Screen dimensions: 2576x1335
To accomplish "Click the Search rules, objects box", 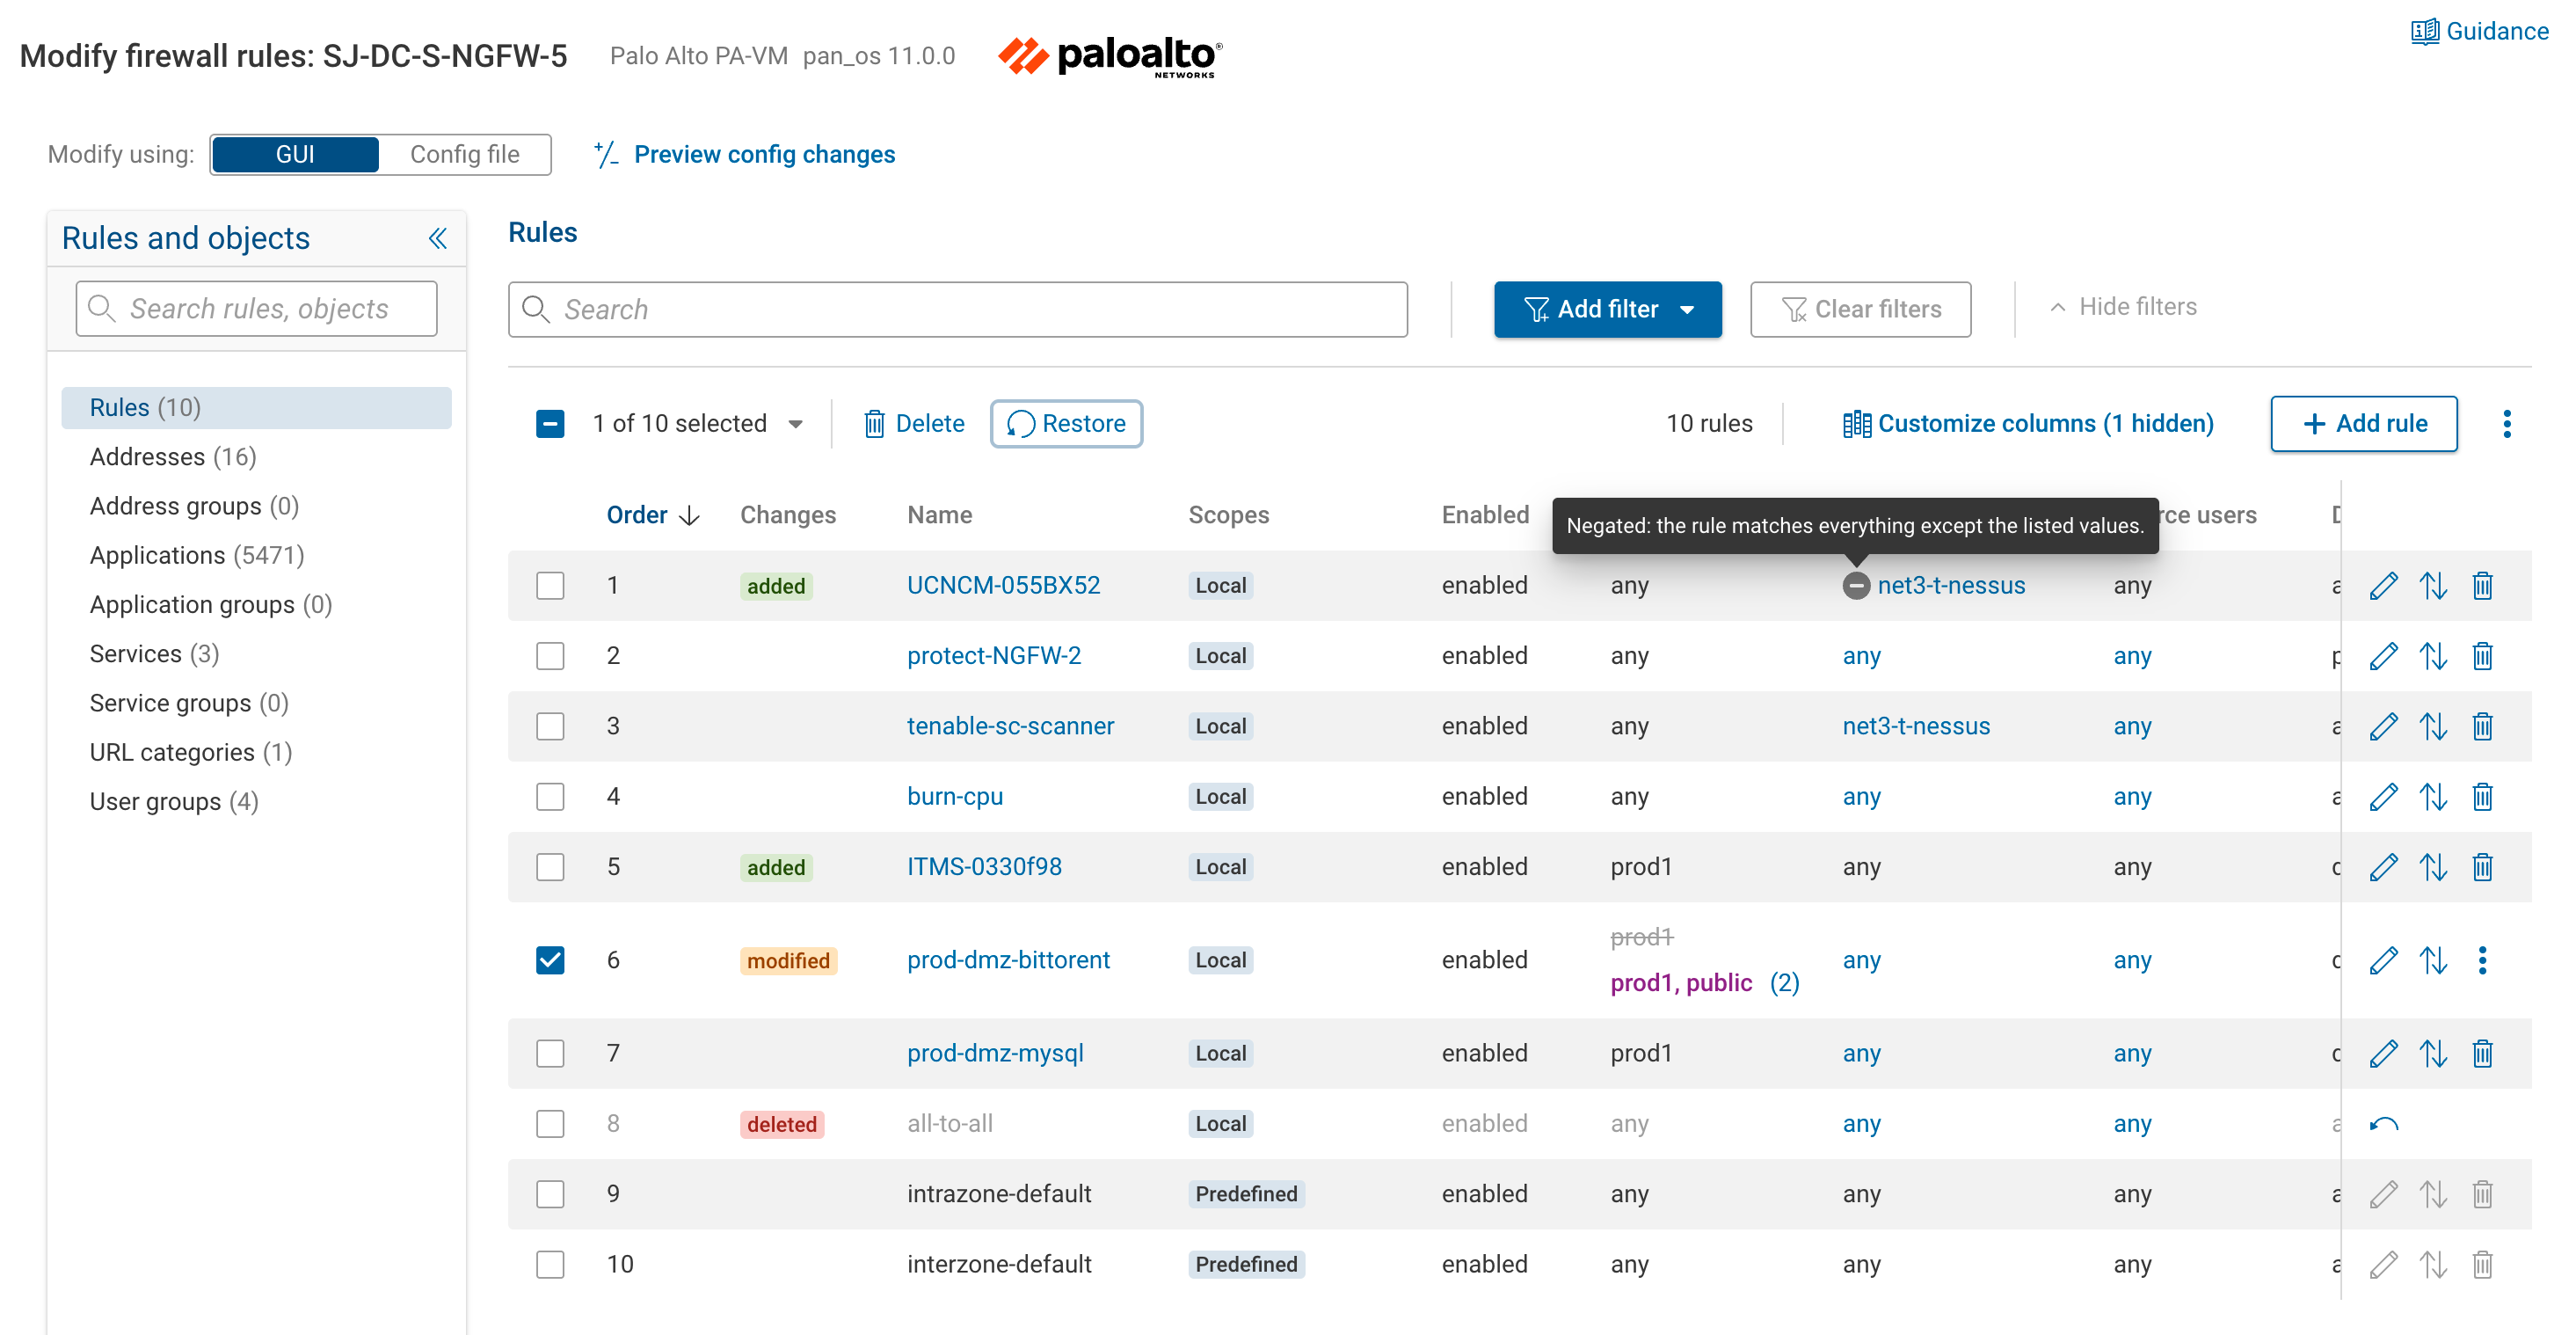I will click(256, 309).
